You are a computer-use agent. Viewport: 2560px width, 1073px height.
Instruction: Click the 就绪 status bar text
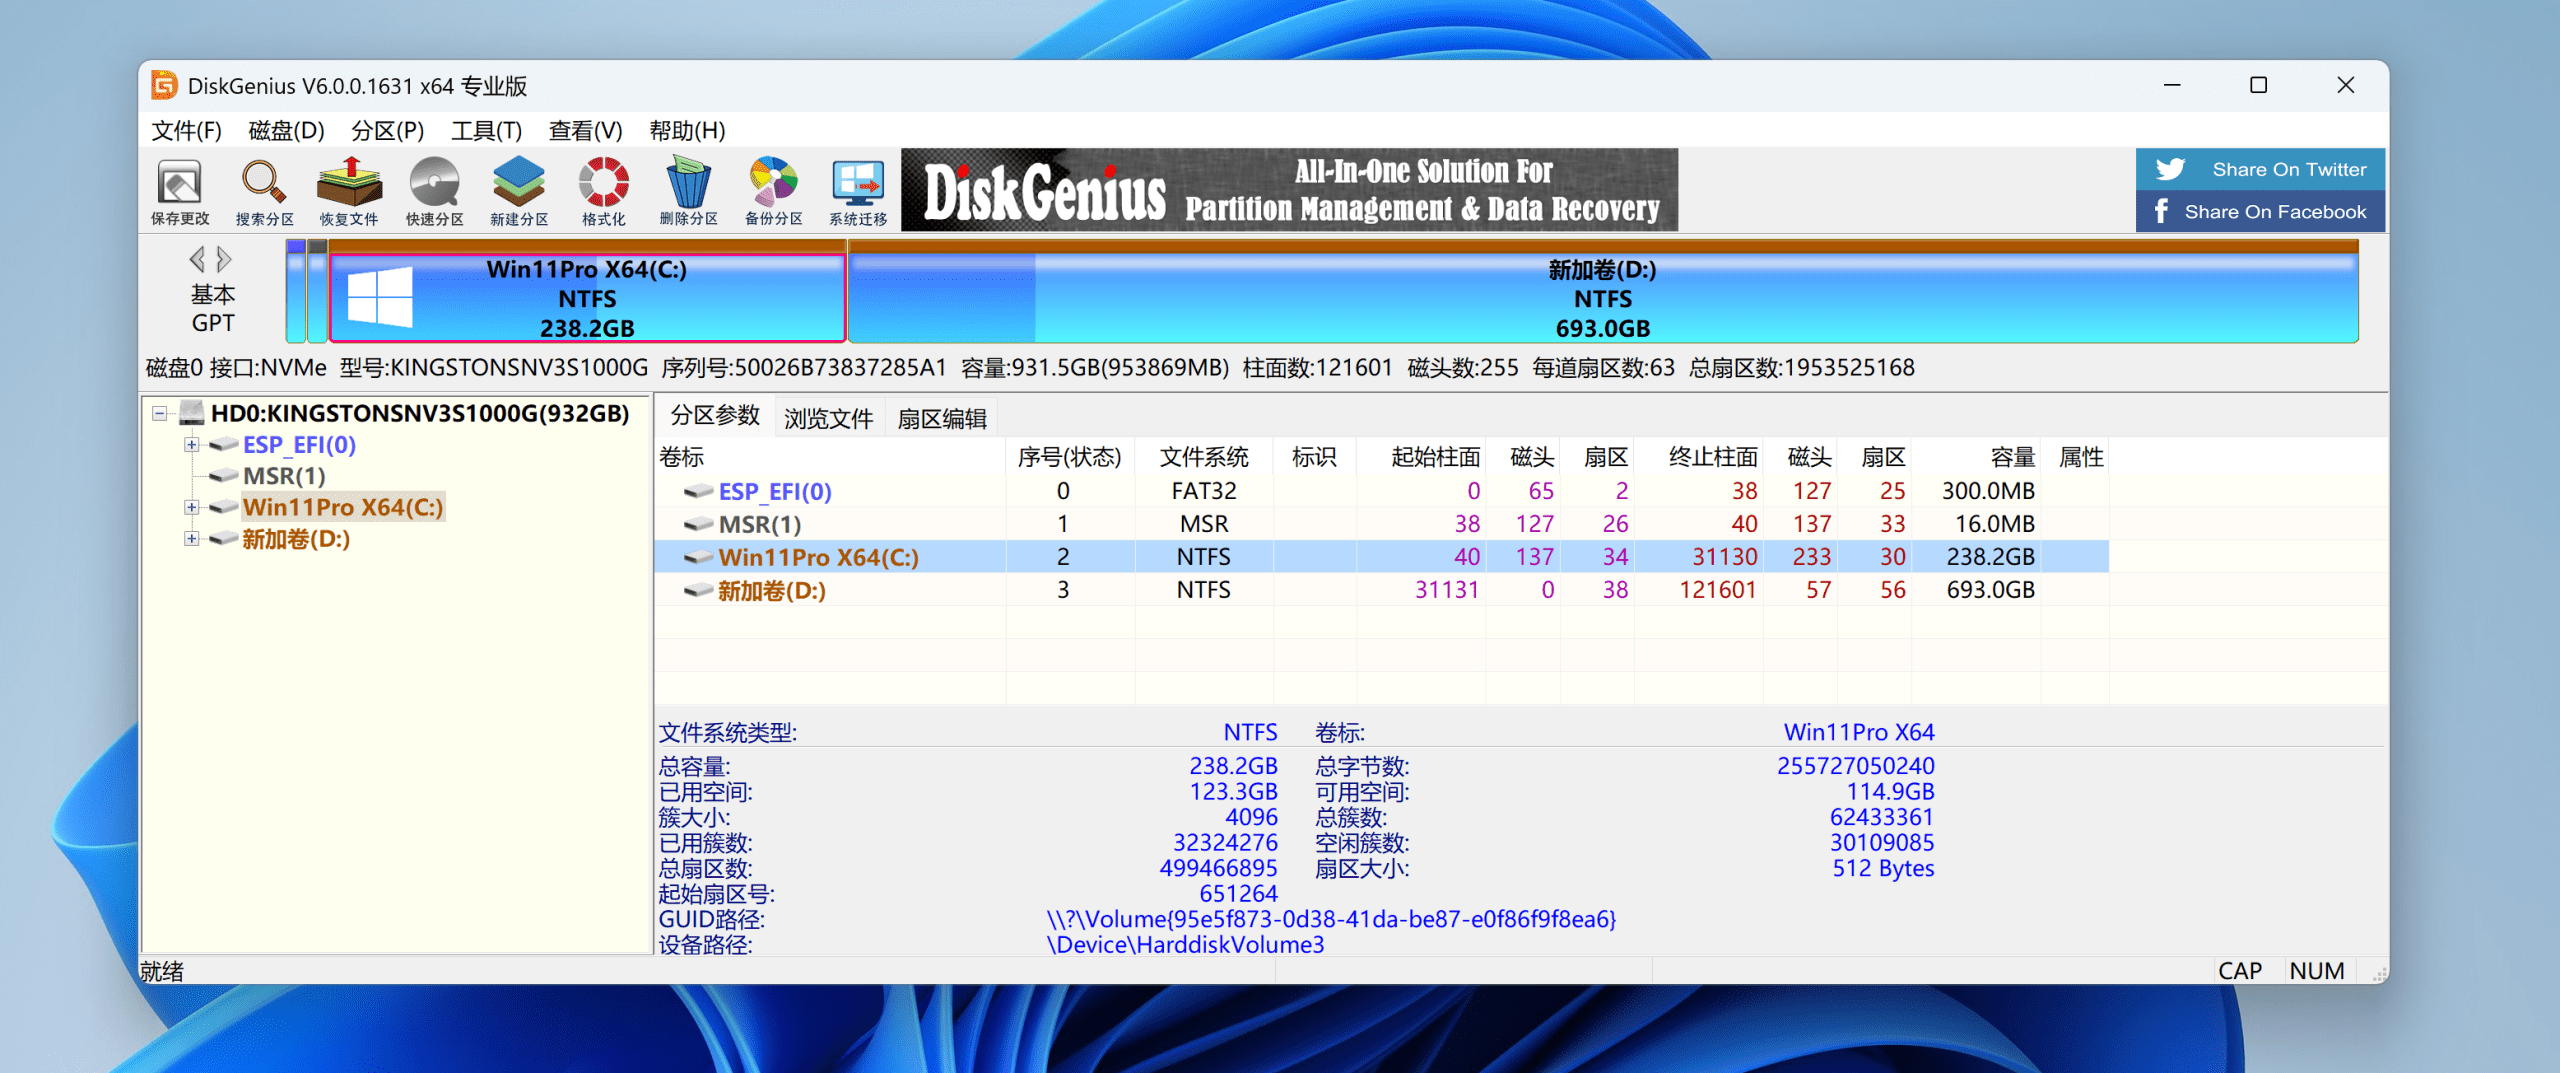pos(161,971)
